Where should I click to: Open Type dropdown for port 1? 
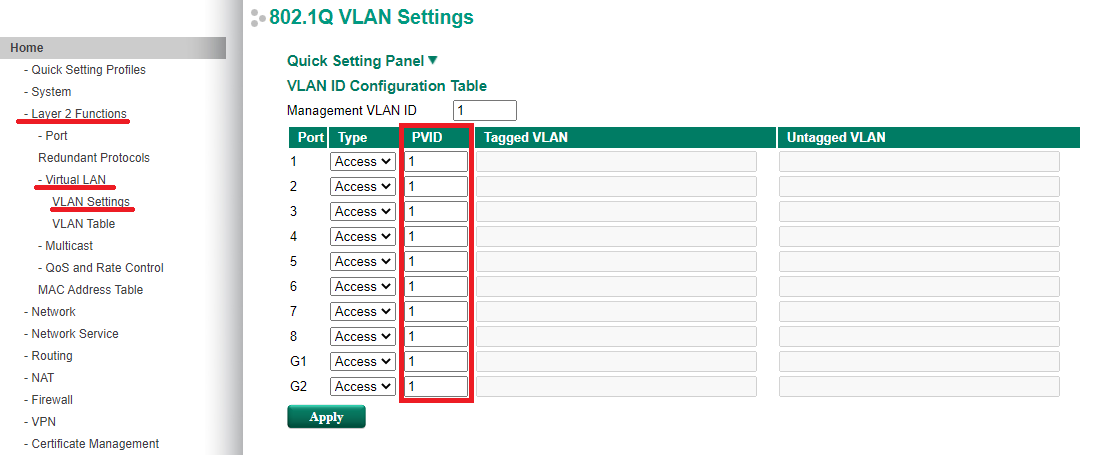coord(363,161)
